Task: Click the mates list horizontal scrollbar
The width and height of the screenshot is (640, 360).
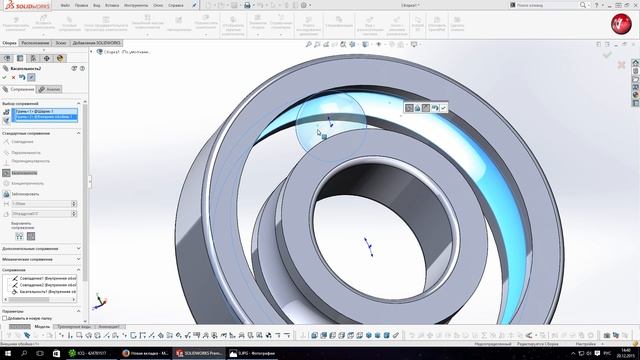Action: [x=40, y=300]
